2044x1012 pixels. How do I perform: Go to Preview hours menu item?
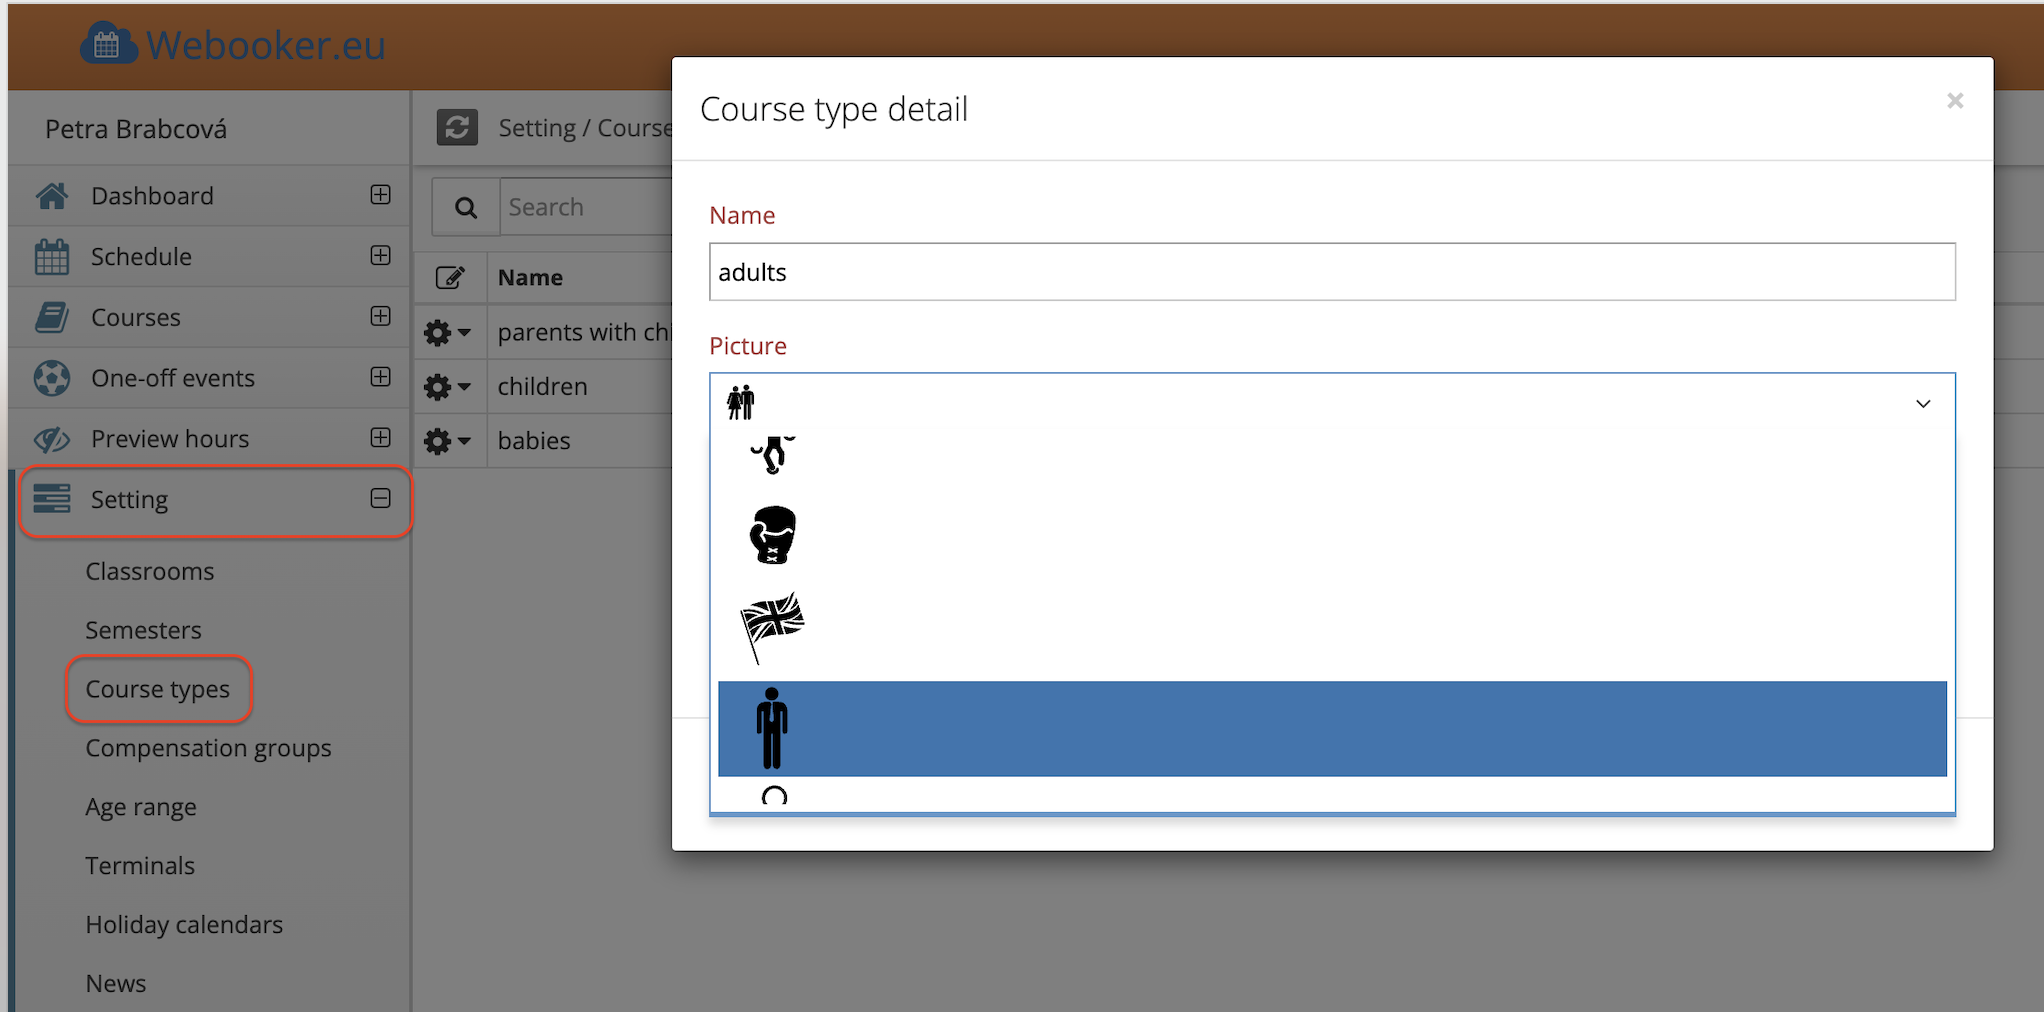coord(170,439)
